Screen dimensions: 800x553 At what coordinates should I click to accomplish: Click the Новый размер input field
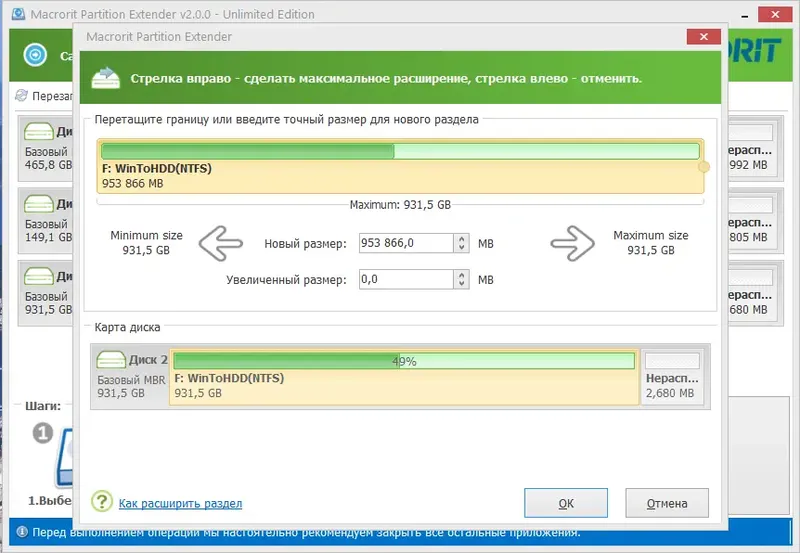(406, 243)
